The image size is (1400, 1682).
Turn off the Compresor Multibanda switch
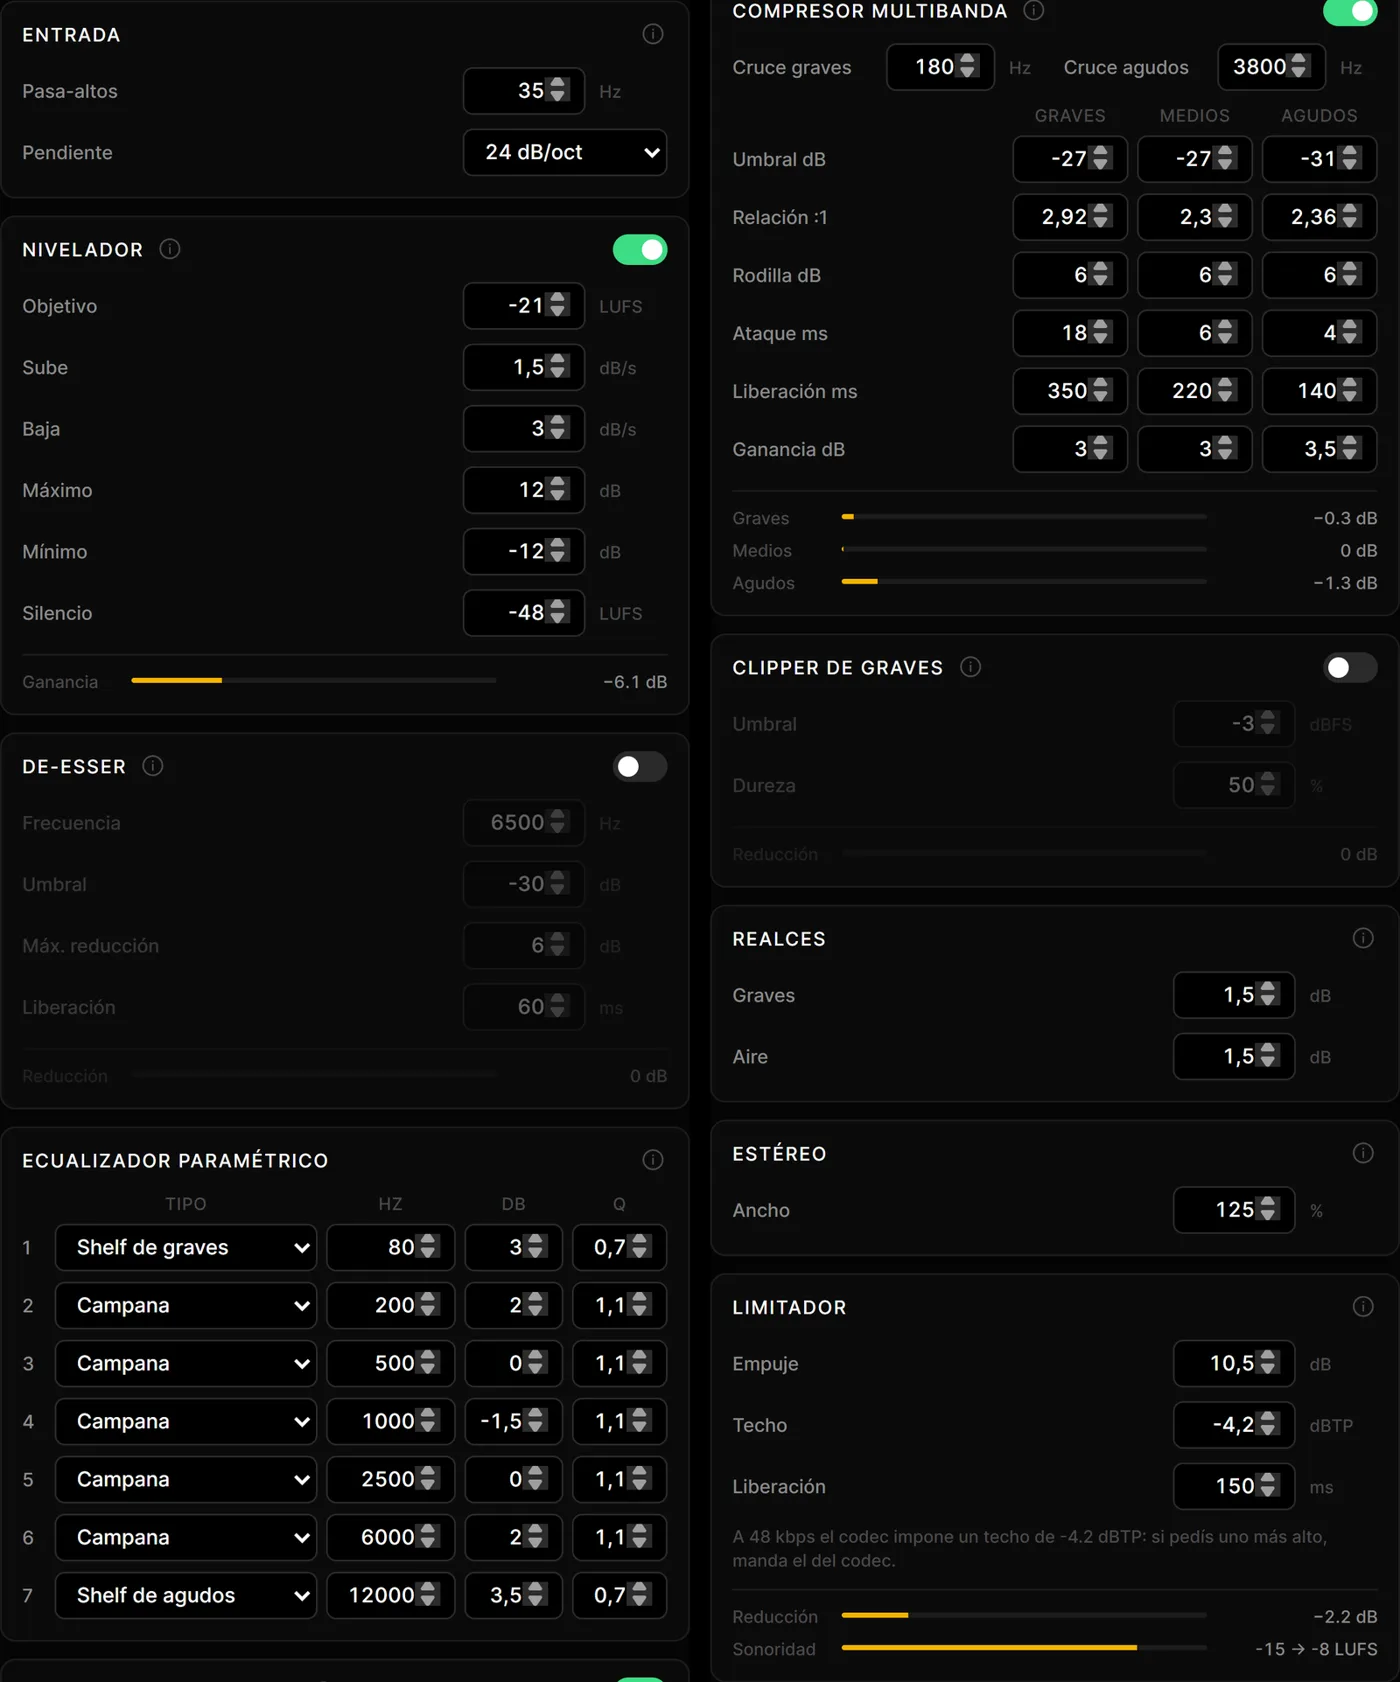1350,12
